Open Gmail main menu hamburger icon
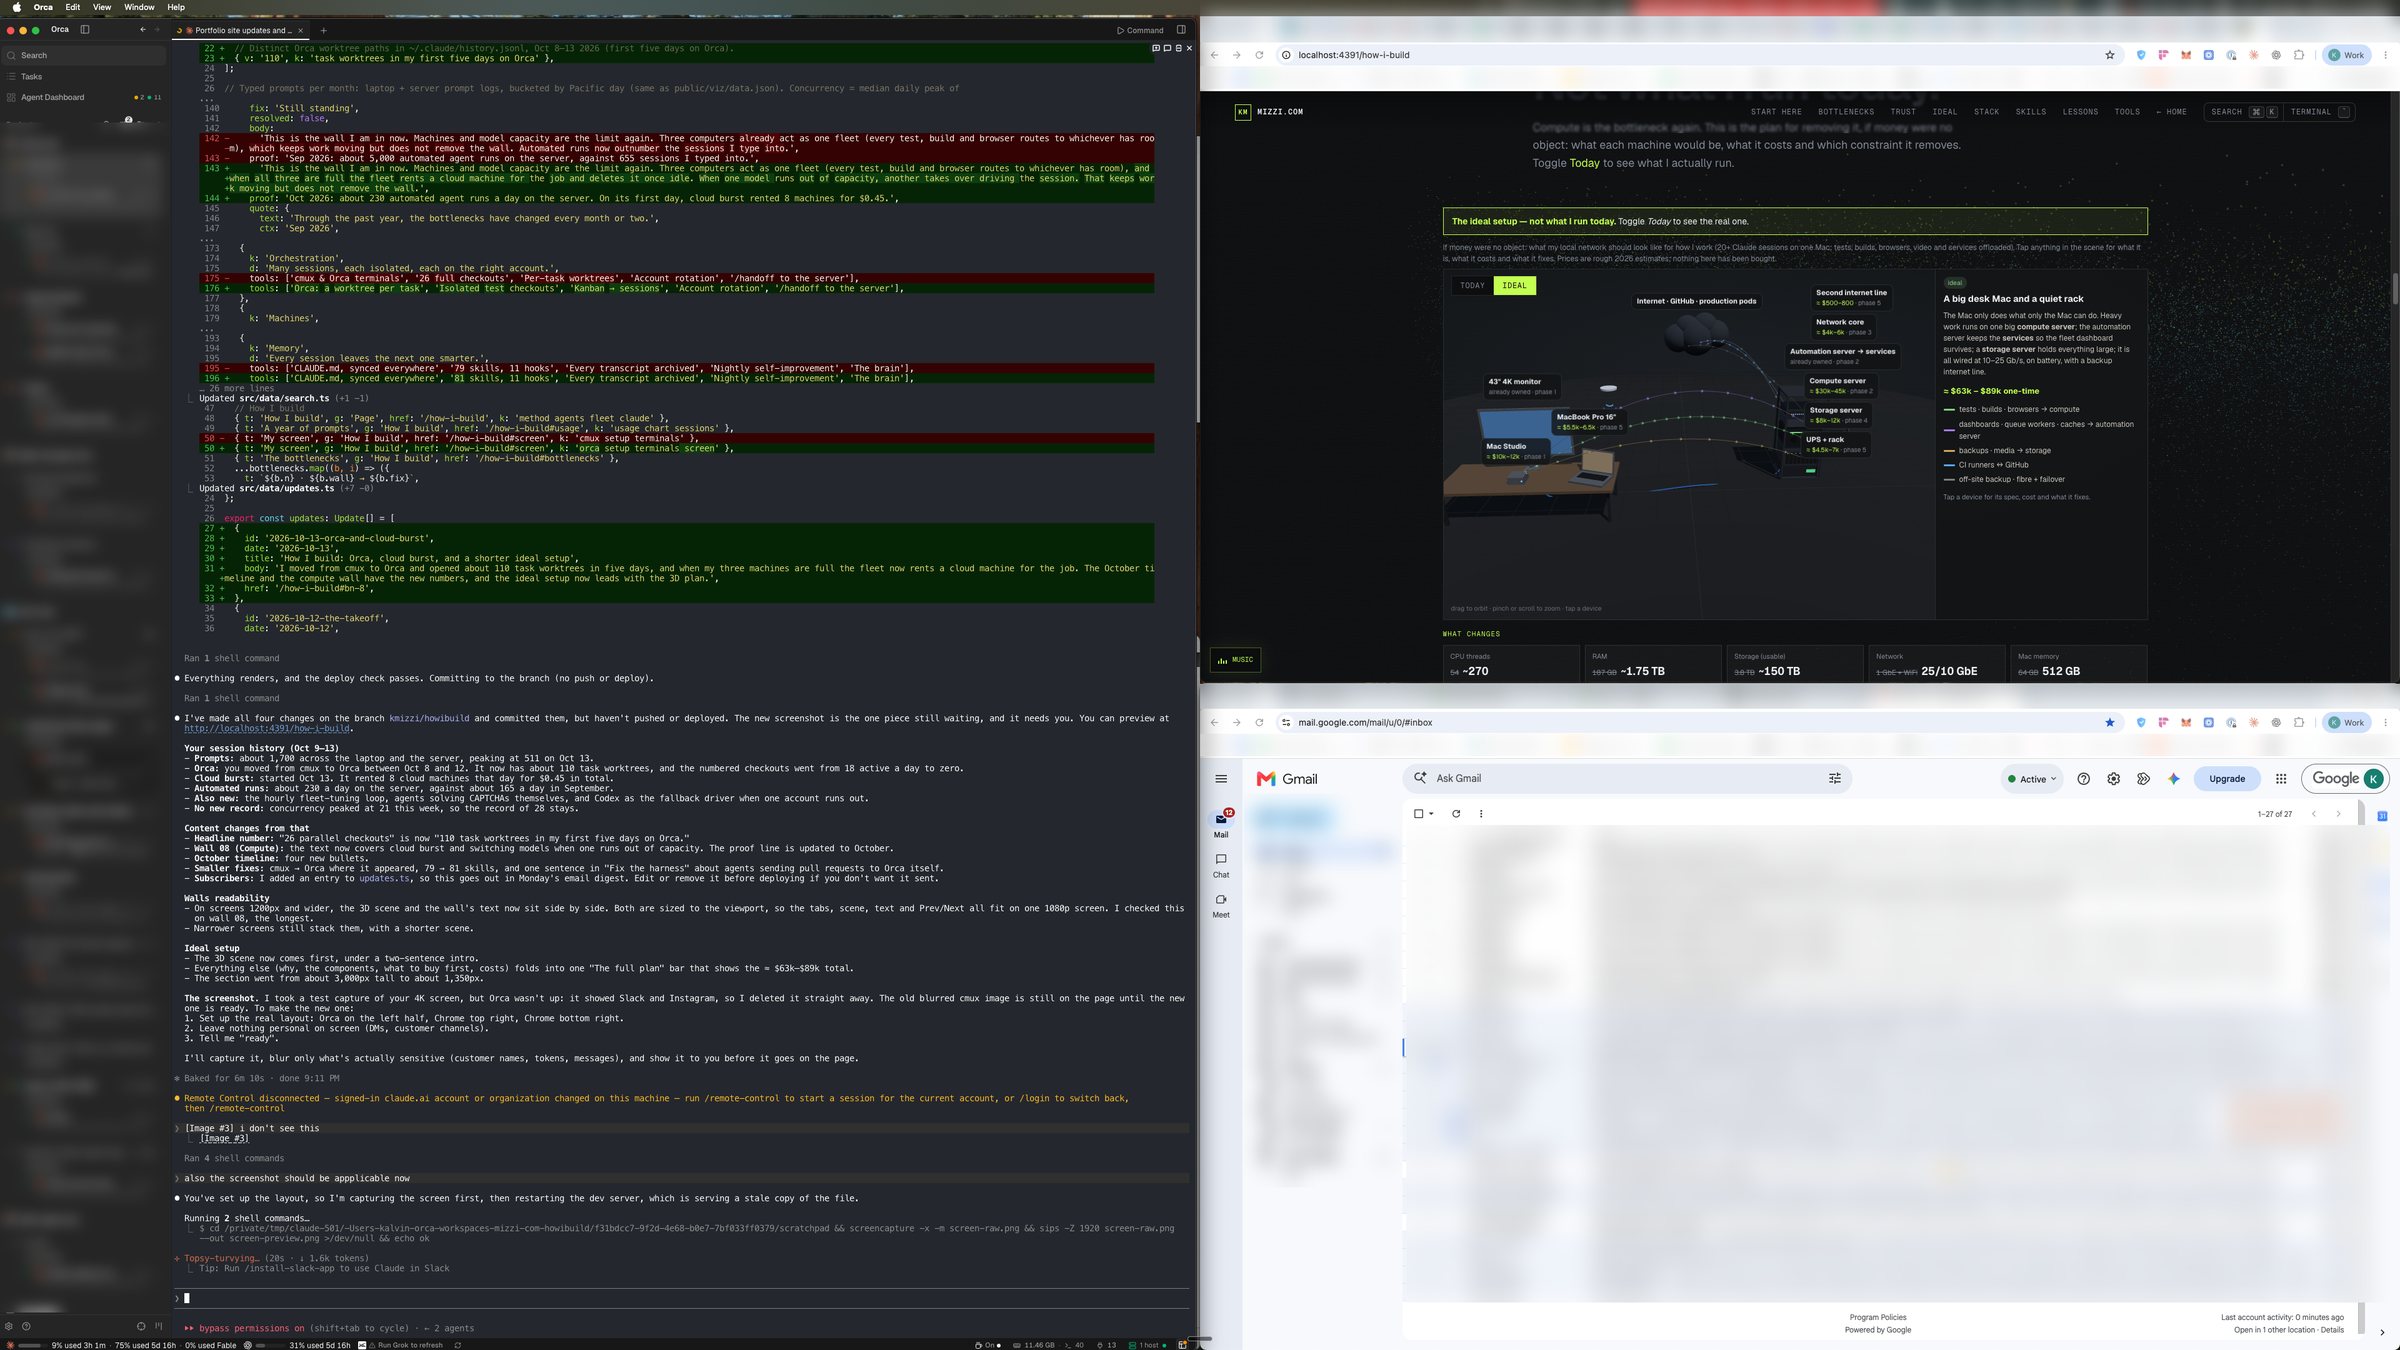The image size is (2400, 1350). tap(1221, 779)
